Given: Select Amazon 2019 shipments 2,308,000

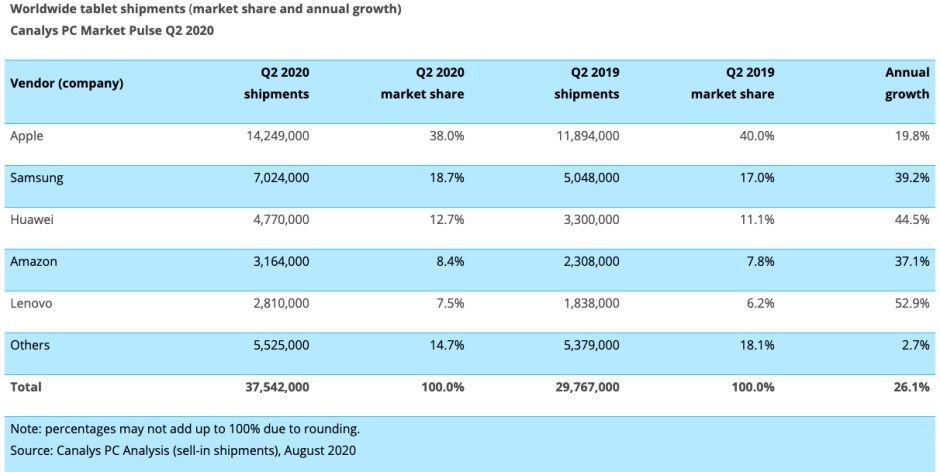Looking at the screenshot, I should pyautogui.click(x=590, y=261).
